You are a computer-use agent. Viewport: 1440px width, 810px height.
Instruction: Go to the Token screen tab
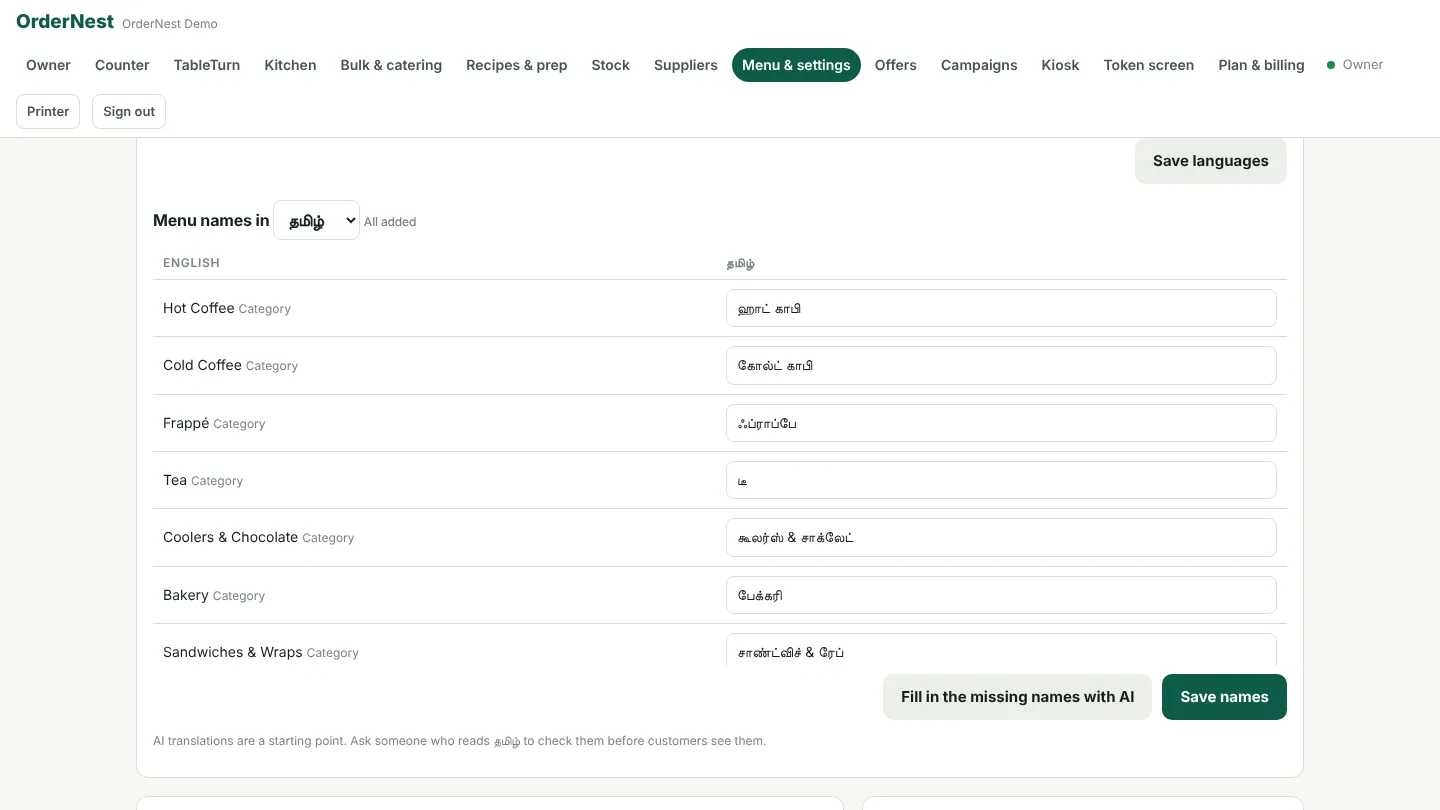1148,65
